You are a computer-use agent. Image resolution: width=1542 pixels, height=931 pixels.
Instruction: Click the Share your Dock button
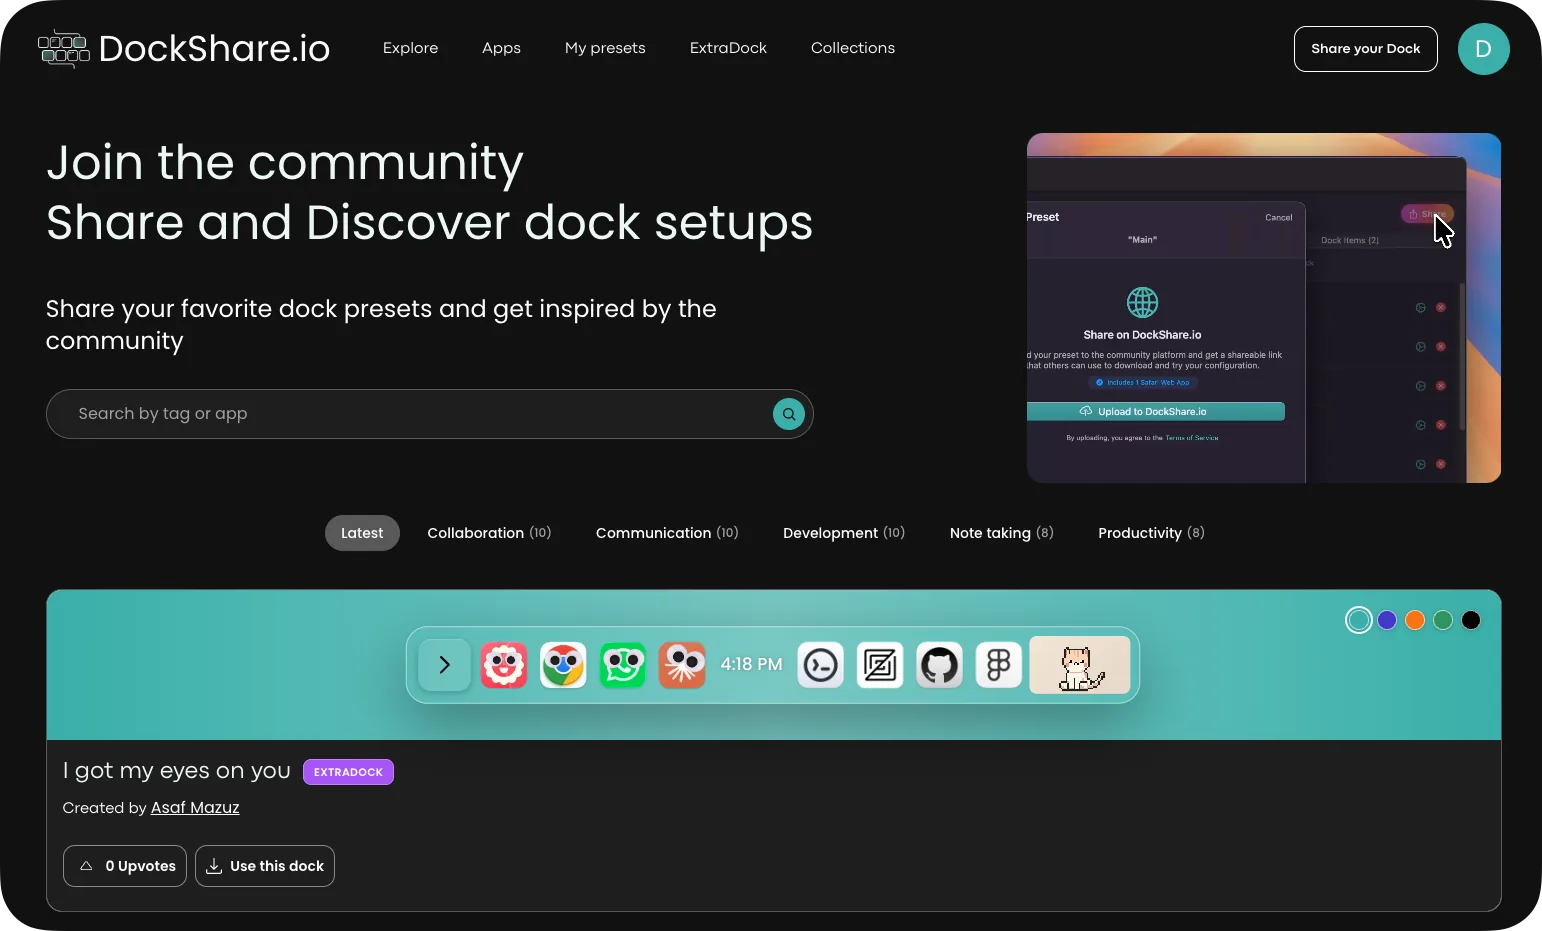click(1366, 49)
